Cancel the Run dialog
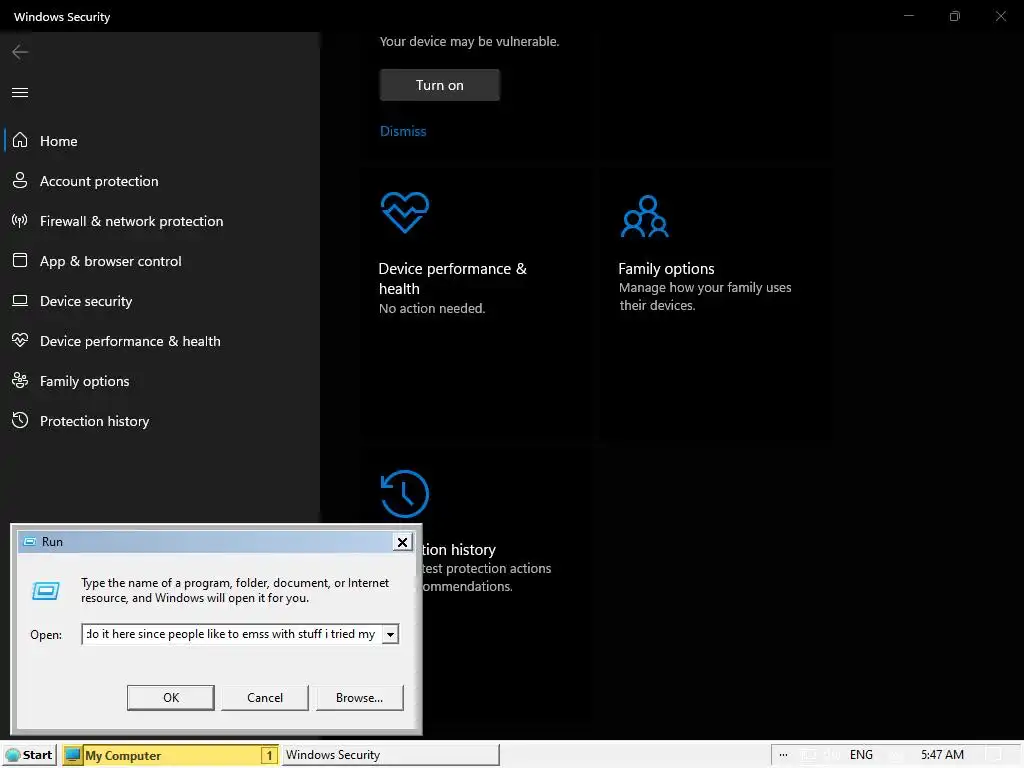Viewport: 1024px width, 768px height. pyautogui.click(x=264, y=697)
